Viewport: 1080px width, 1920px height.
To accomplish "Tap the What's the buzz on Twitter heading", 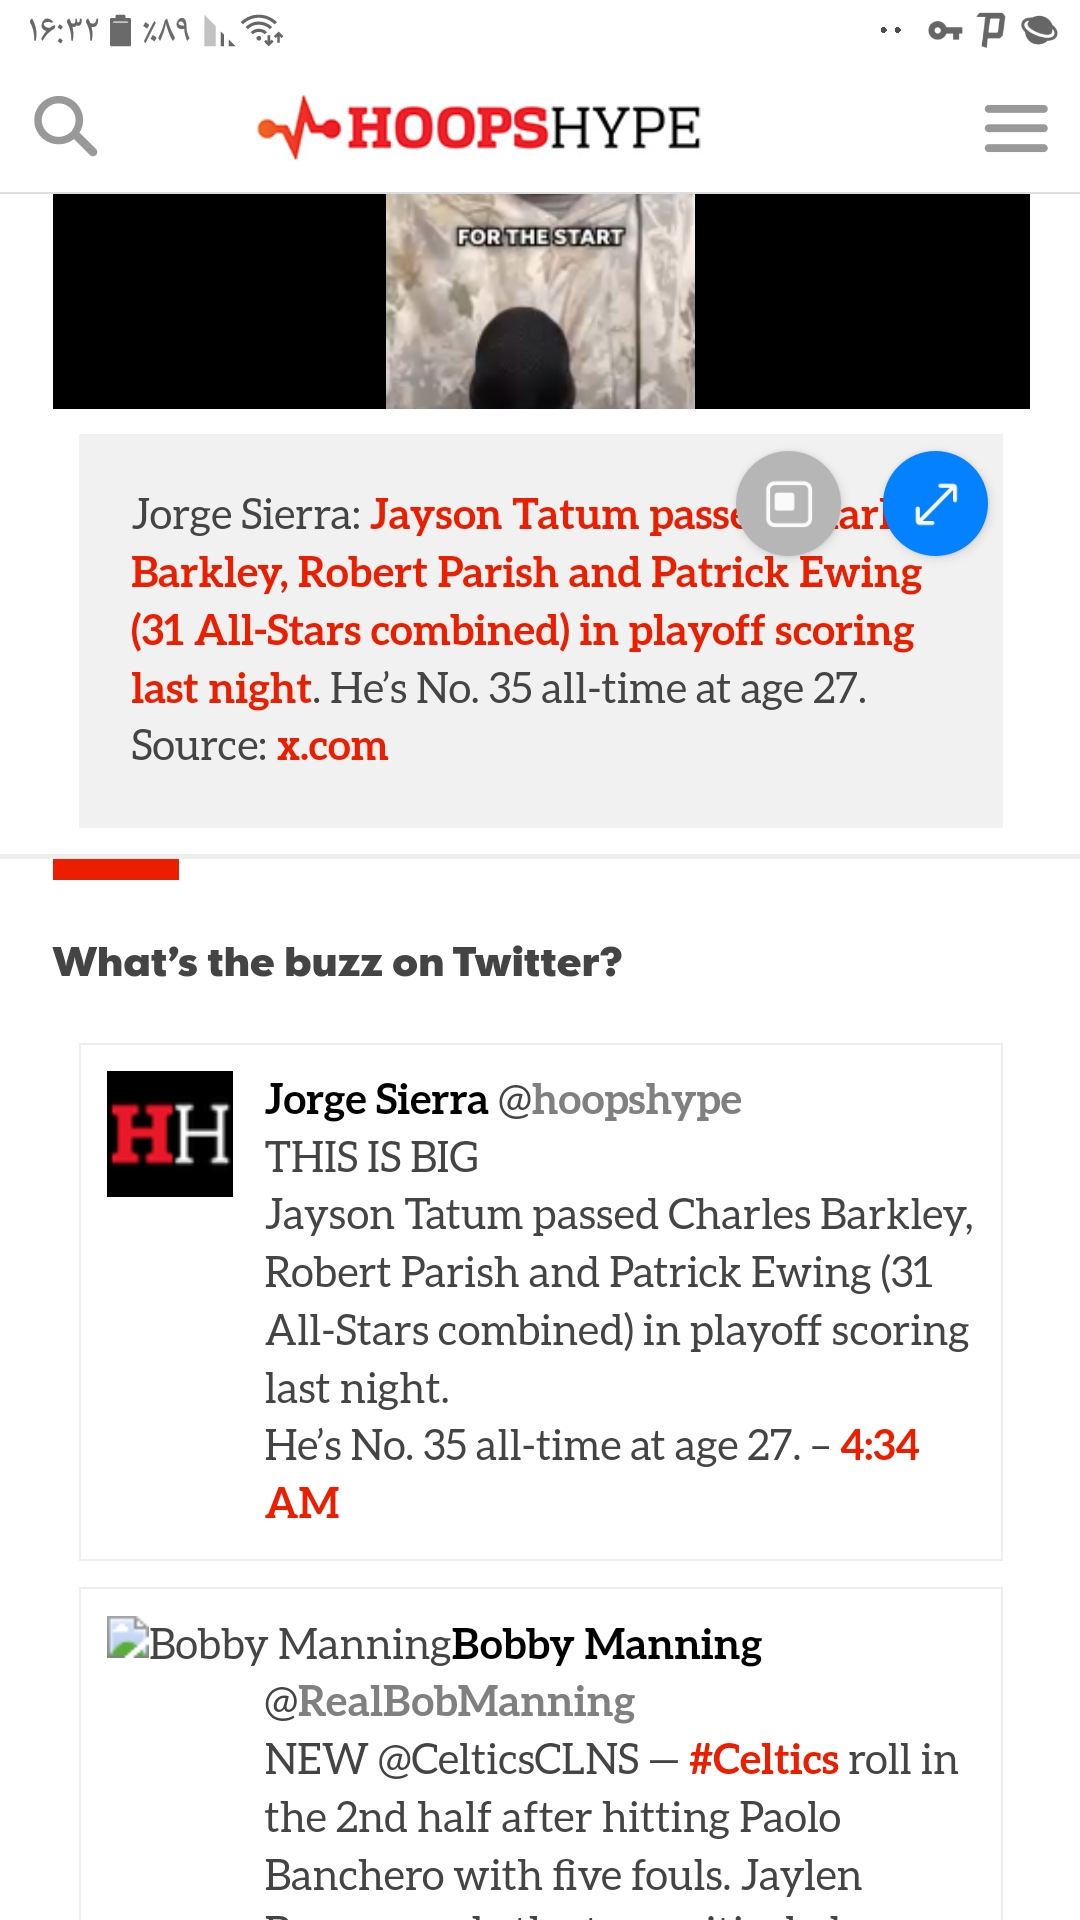I will click(338, 962).
